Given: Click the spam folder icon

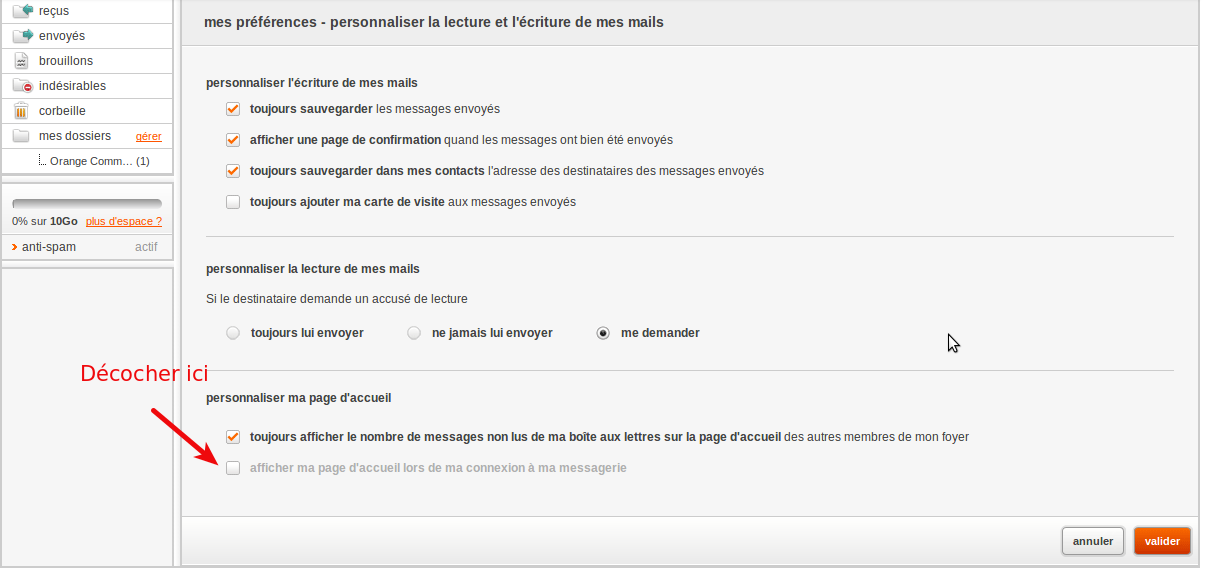Looking at the screenshot, I should (x=21, y=86).
